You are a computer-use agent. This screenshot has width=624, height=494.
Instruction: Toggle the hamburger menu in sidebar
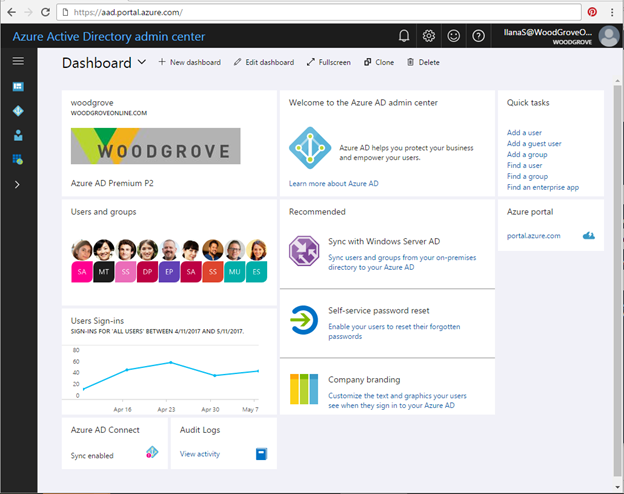(x=18, y=61)
